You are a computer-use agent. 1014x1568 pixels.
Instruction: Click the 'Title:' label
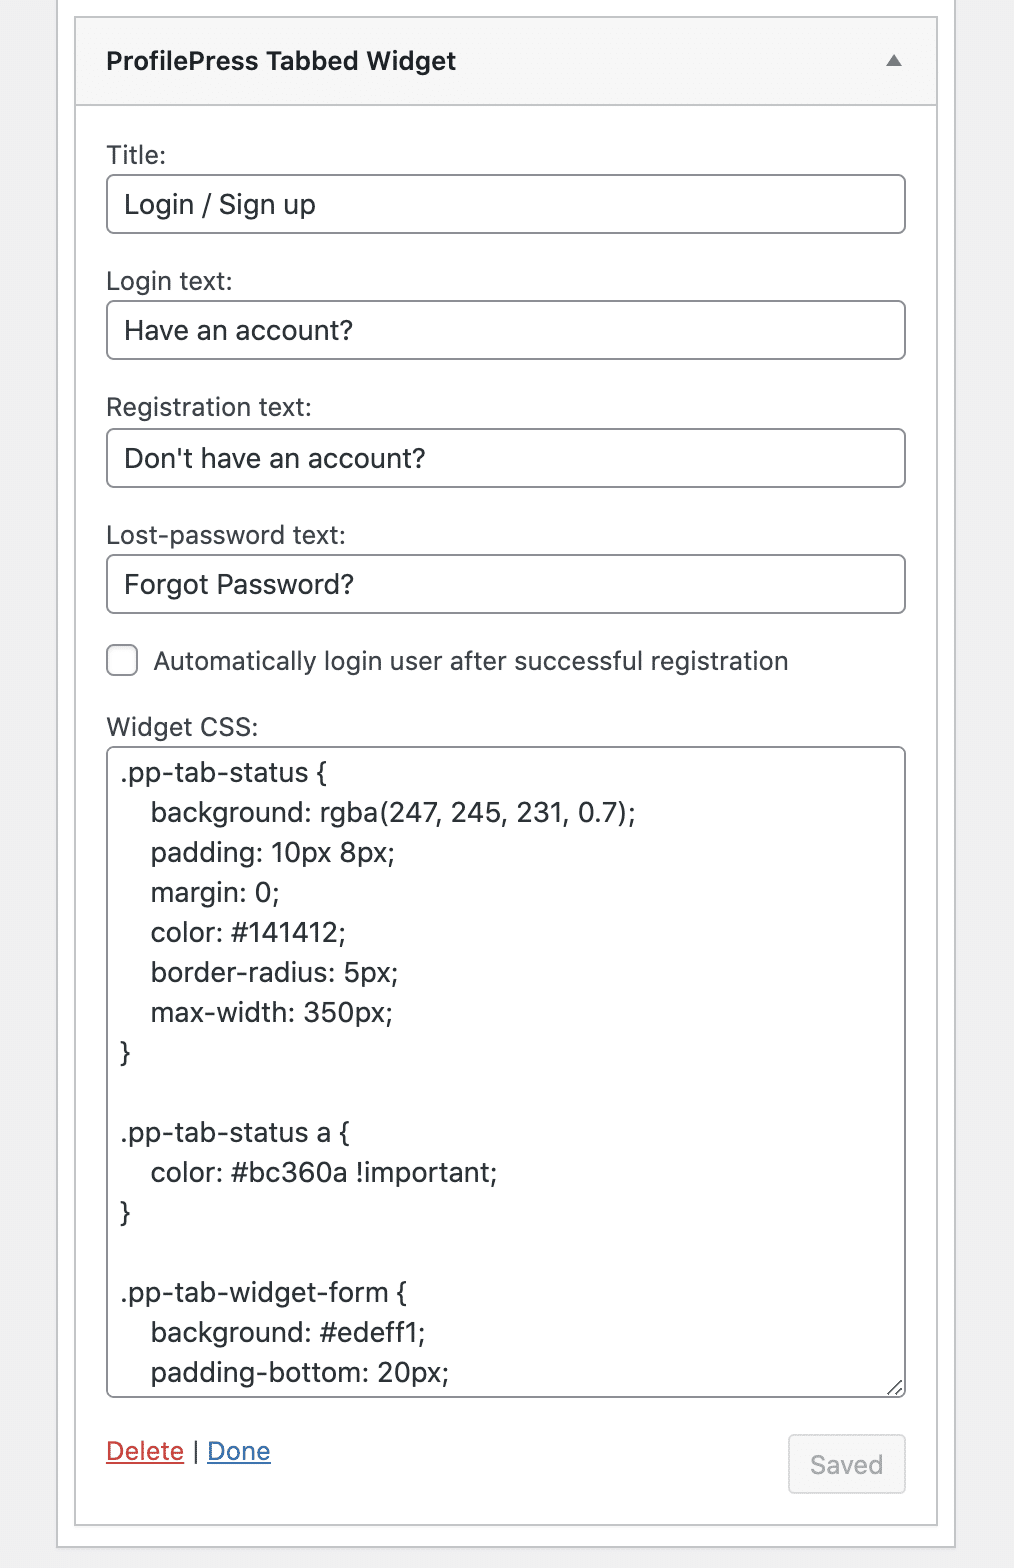click(x=136, y=155)
